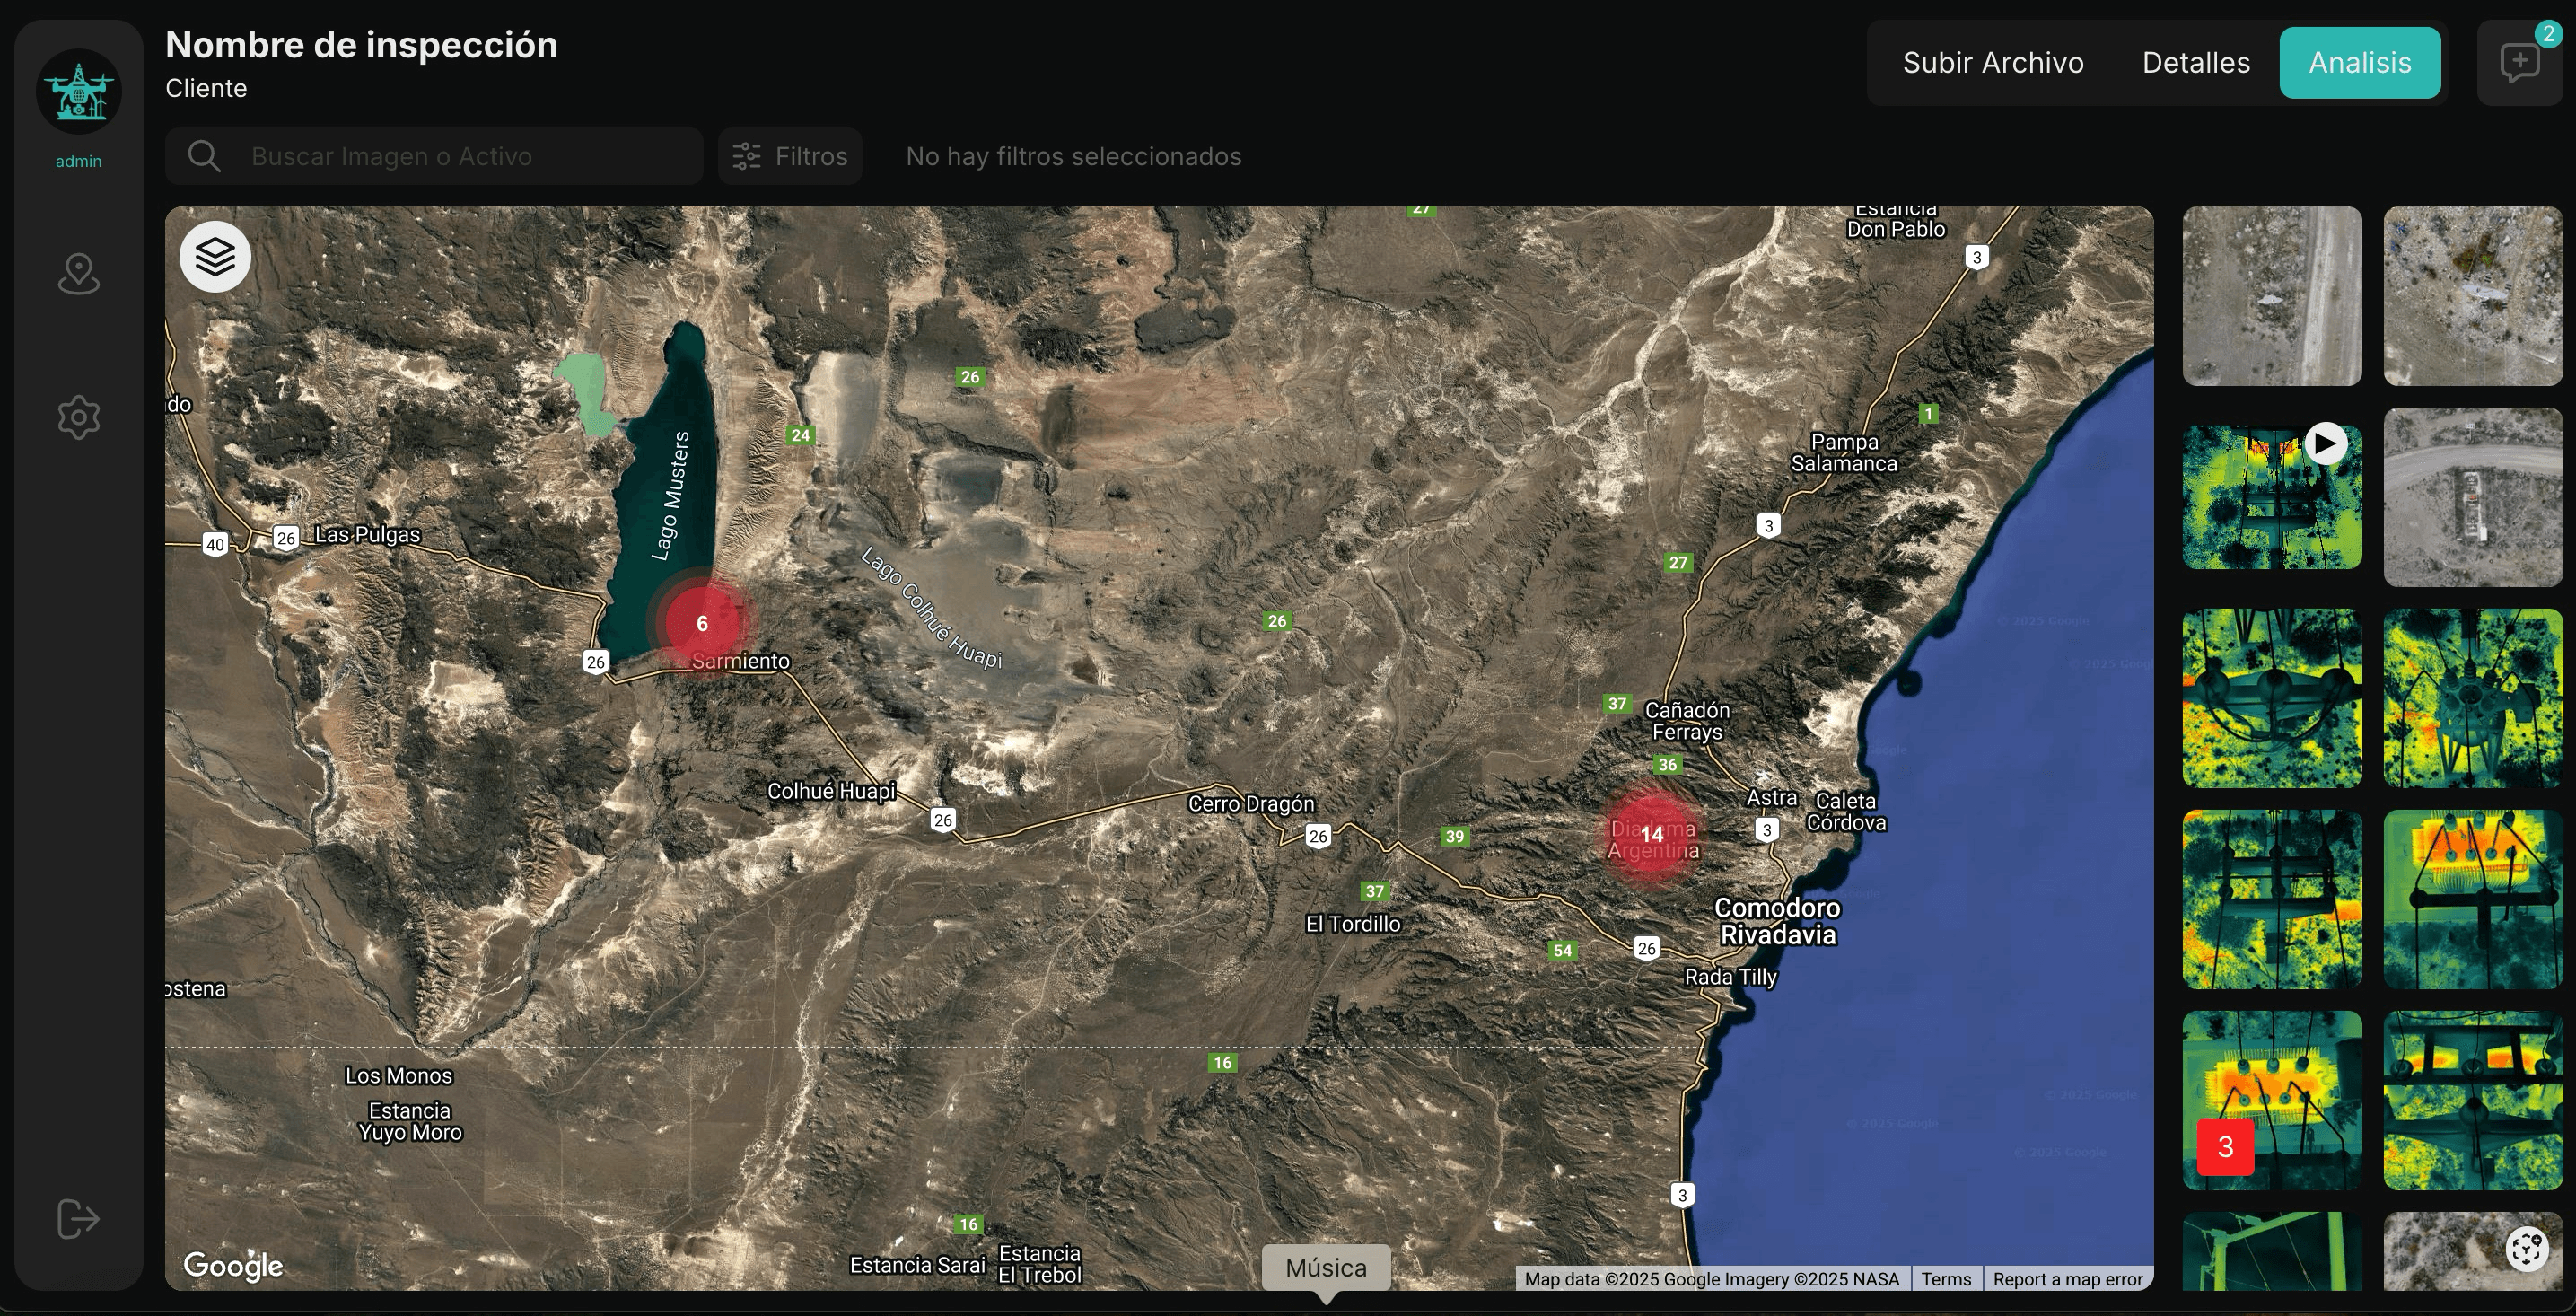
Task: Open the Filtros filter options
Action: pos(790,156)
